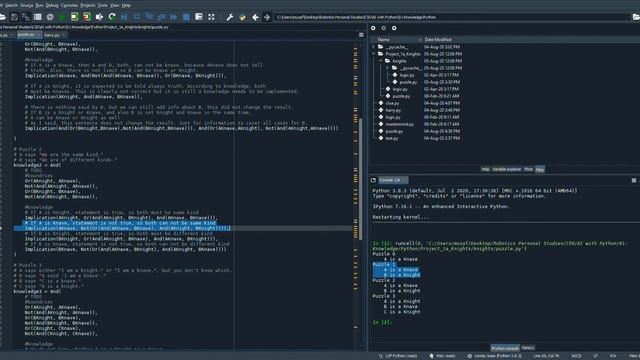Screen dimensions: 640x360
Task: Click the step over debug icon
Action: point(137,17)
